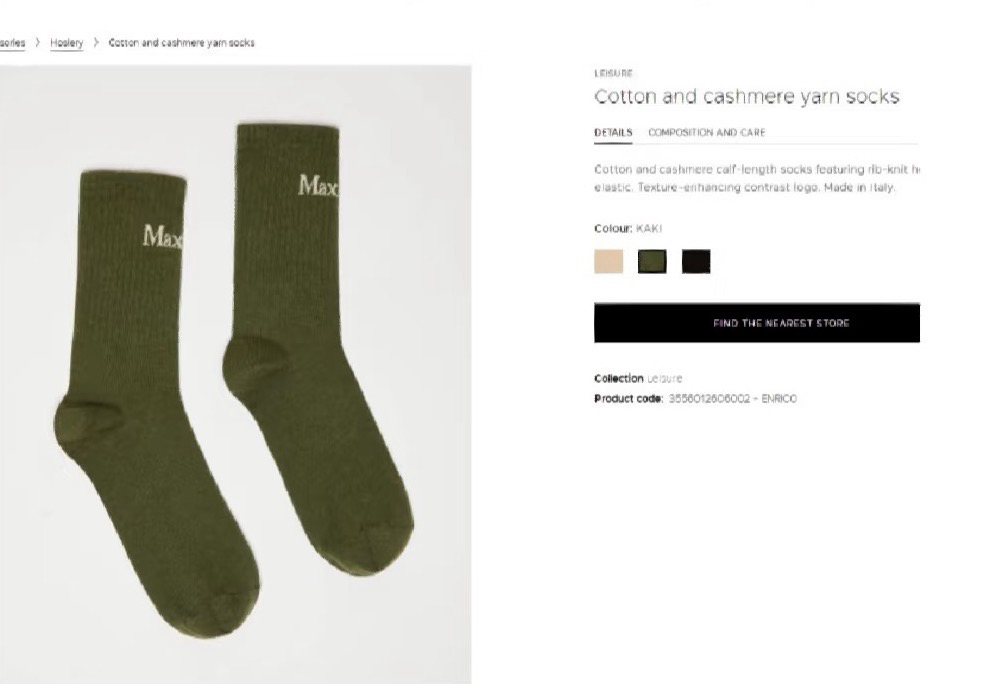The image size is (999, 684).
Task: Go to the Accessories breadcrumb link
Action: tap(12, 43)
